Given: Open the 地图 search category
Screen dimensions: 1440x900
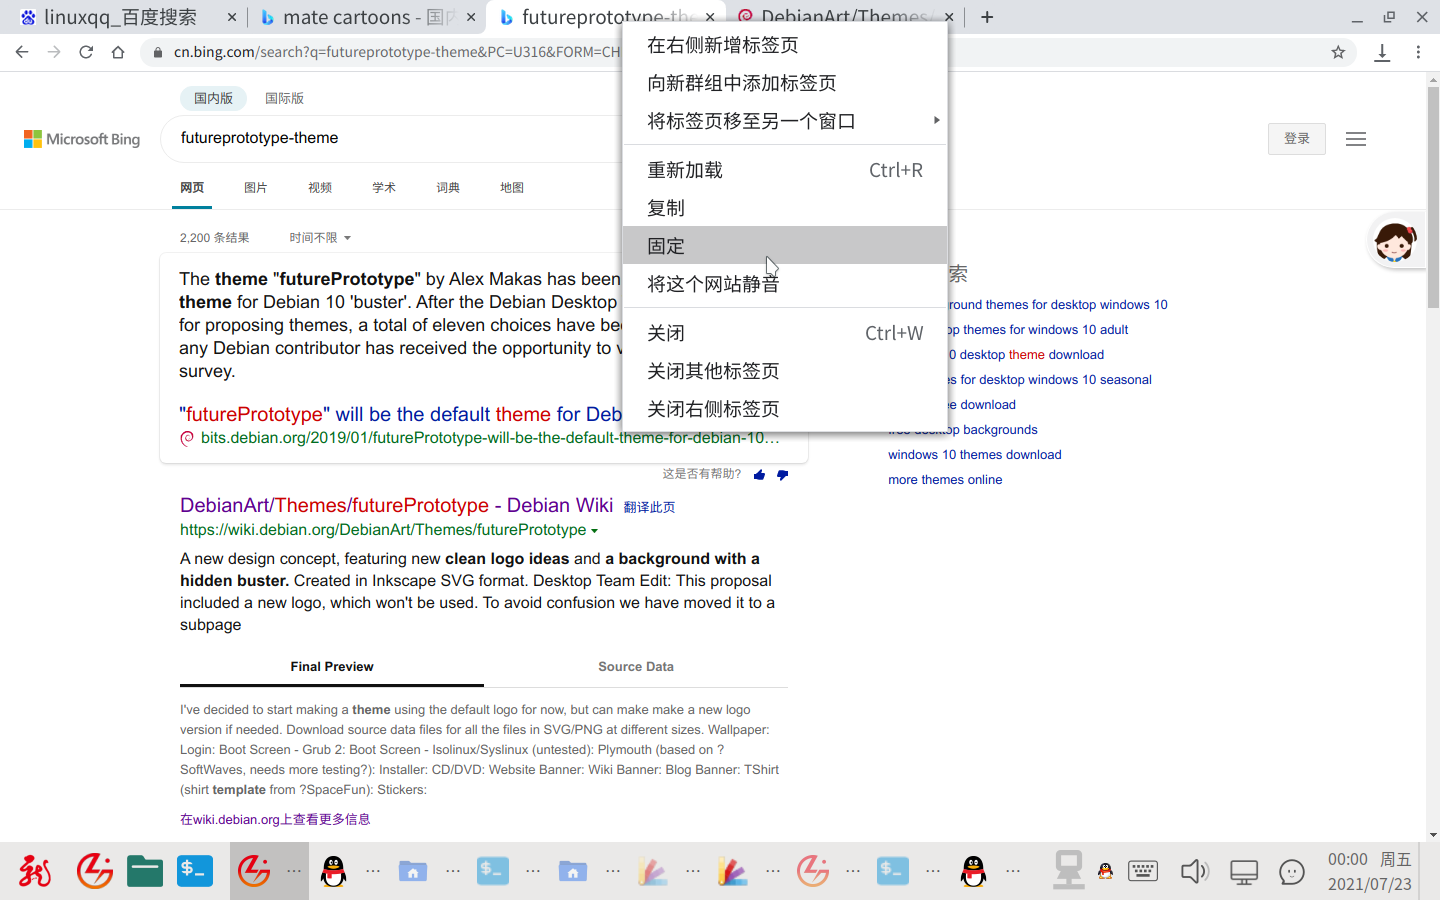Looking at the screenshot, I should point(512,187).
